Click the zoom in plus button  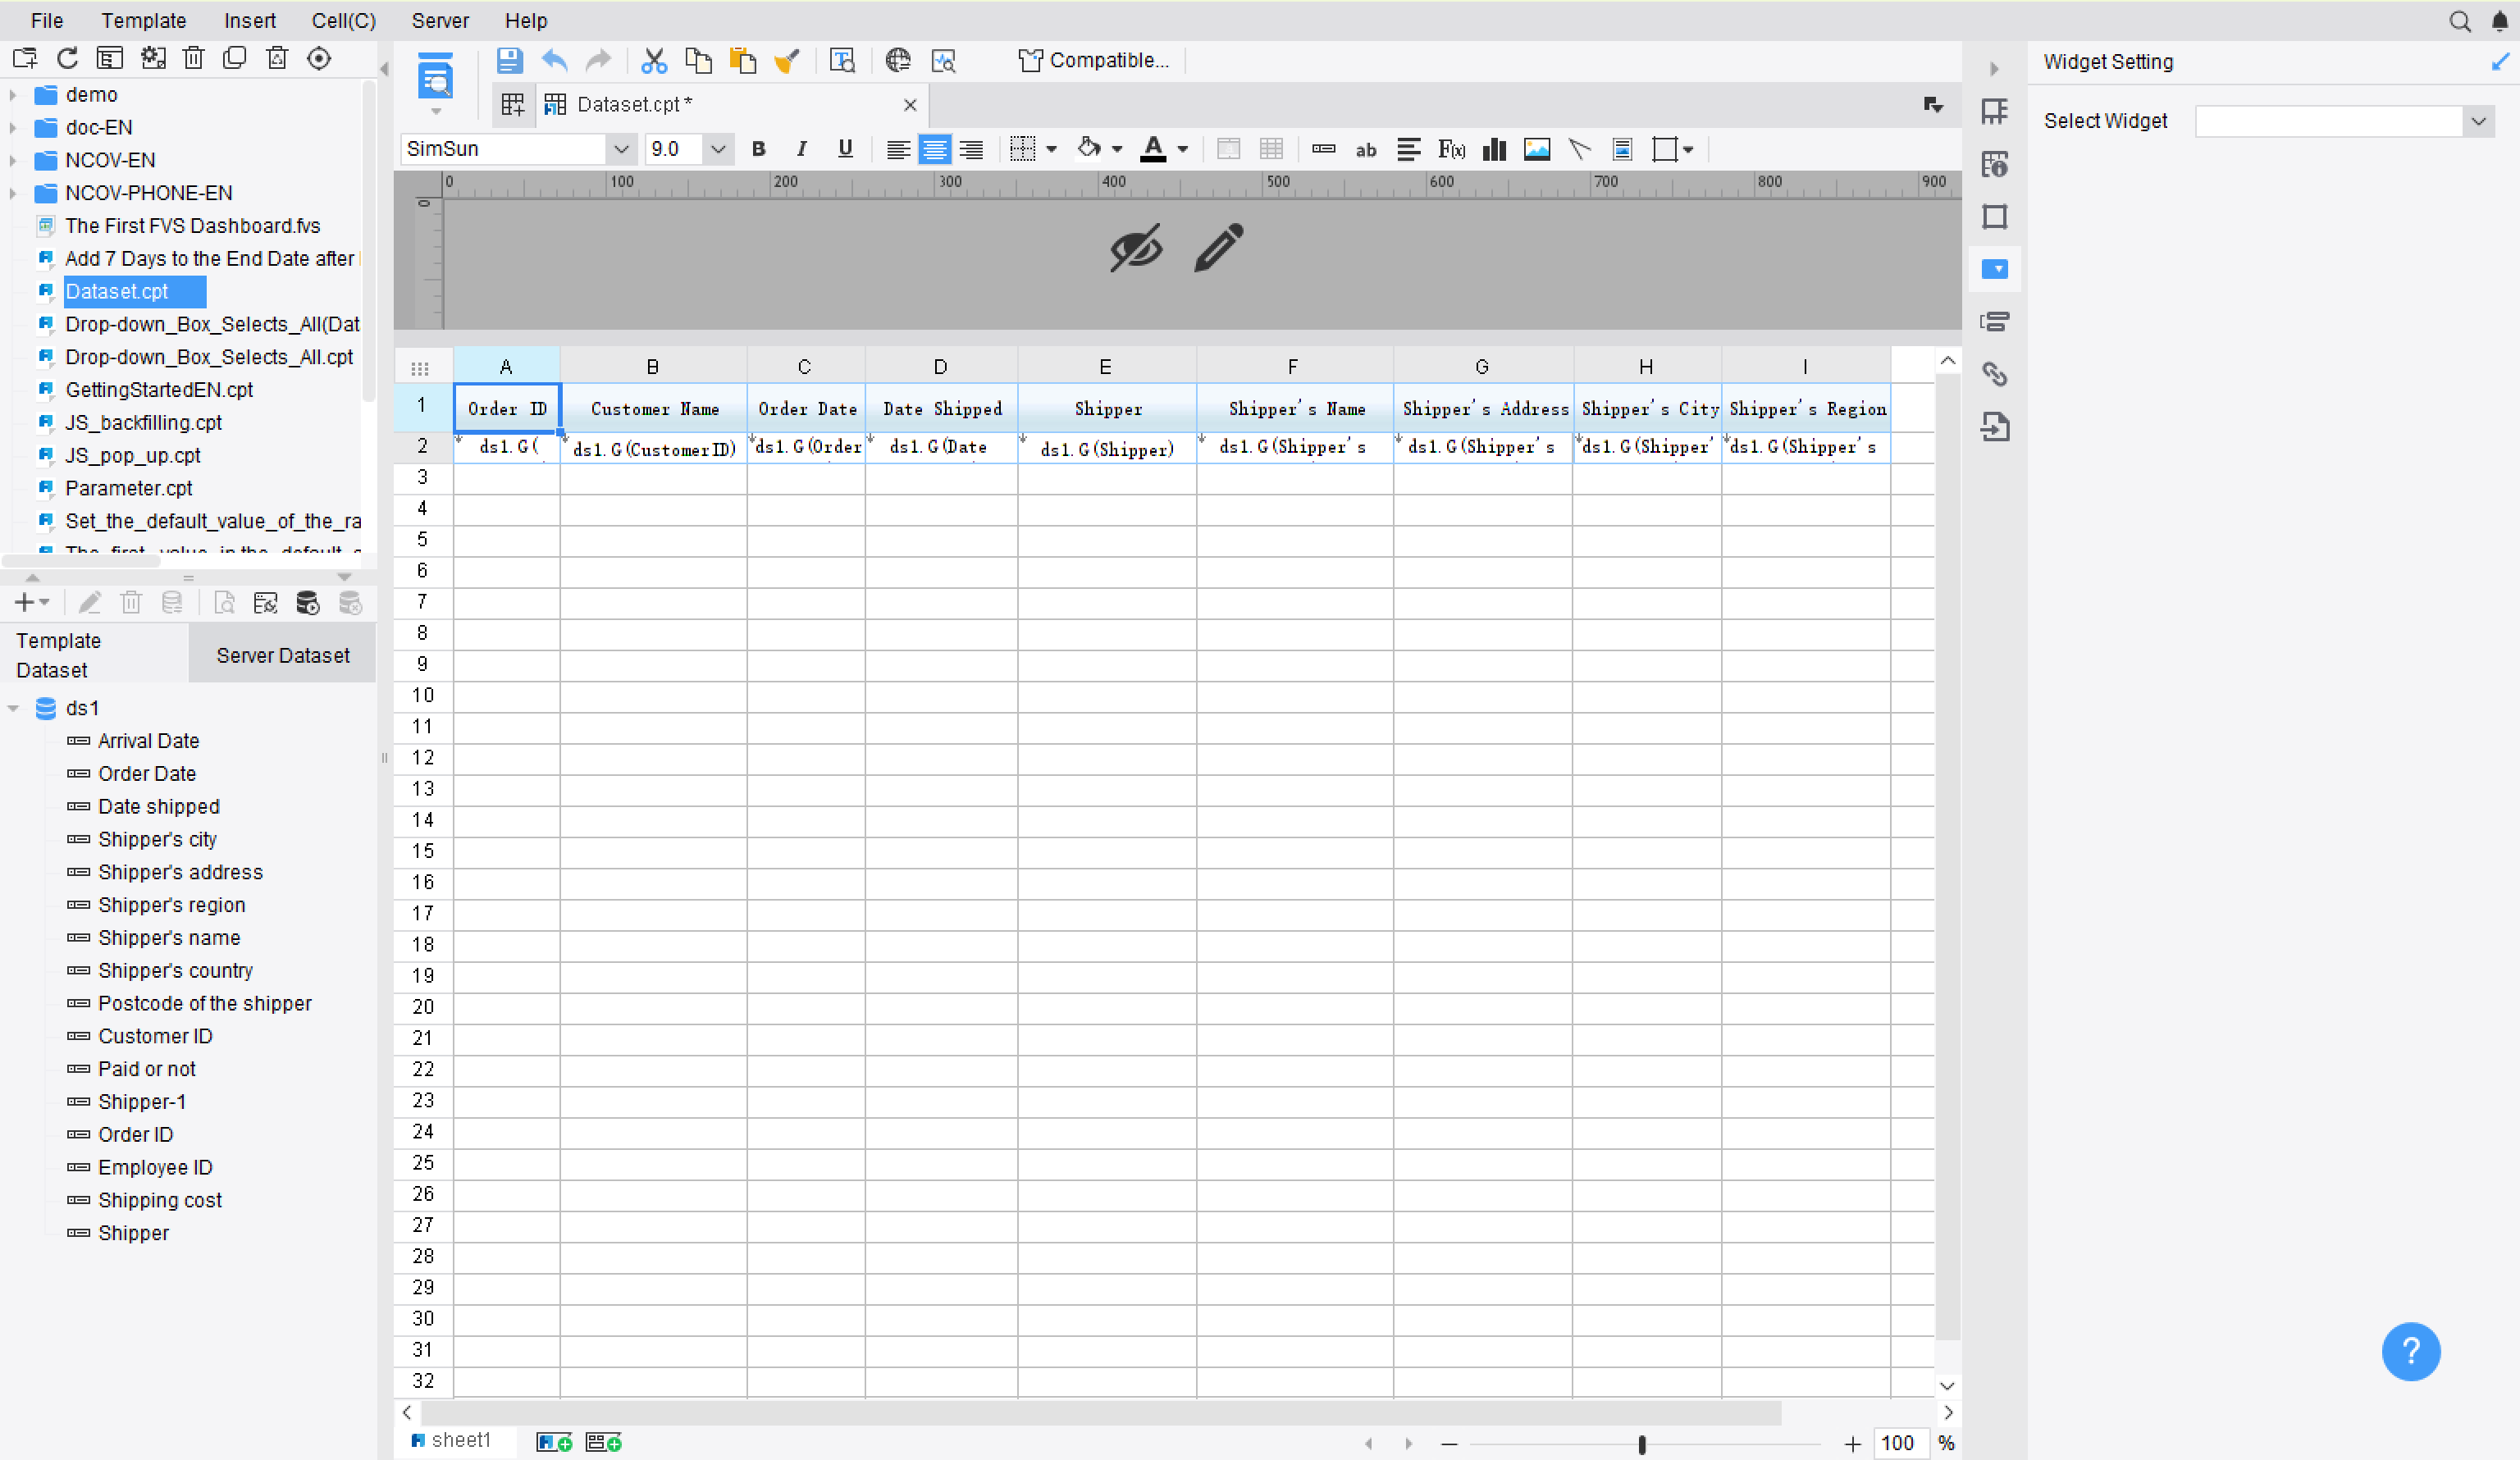click(1852, 1443)
